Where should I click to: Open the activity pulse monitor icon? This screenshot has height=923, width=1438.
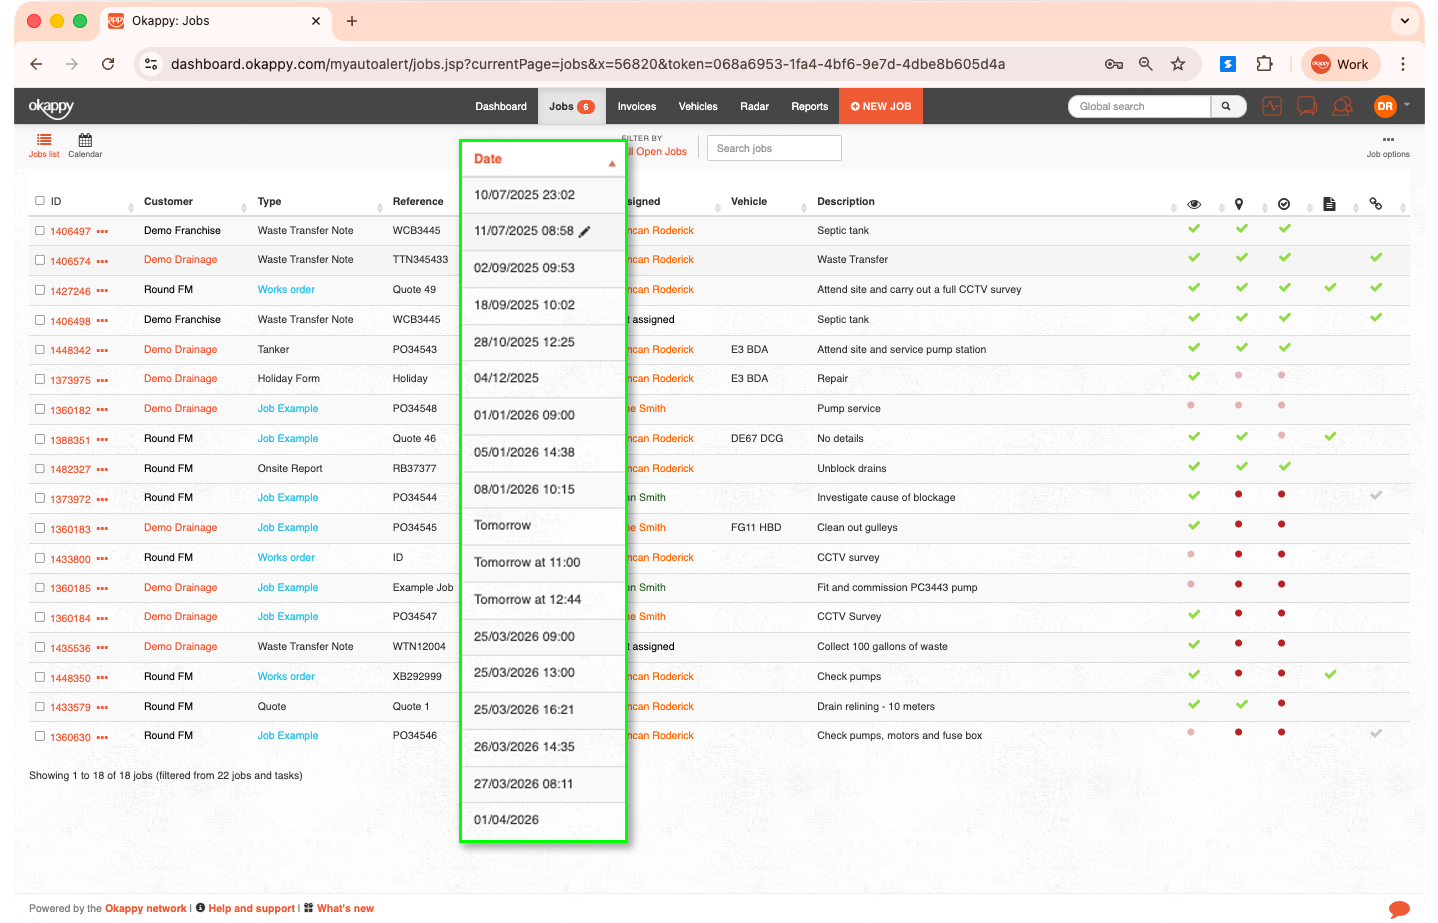click(x=1272, y=106)
